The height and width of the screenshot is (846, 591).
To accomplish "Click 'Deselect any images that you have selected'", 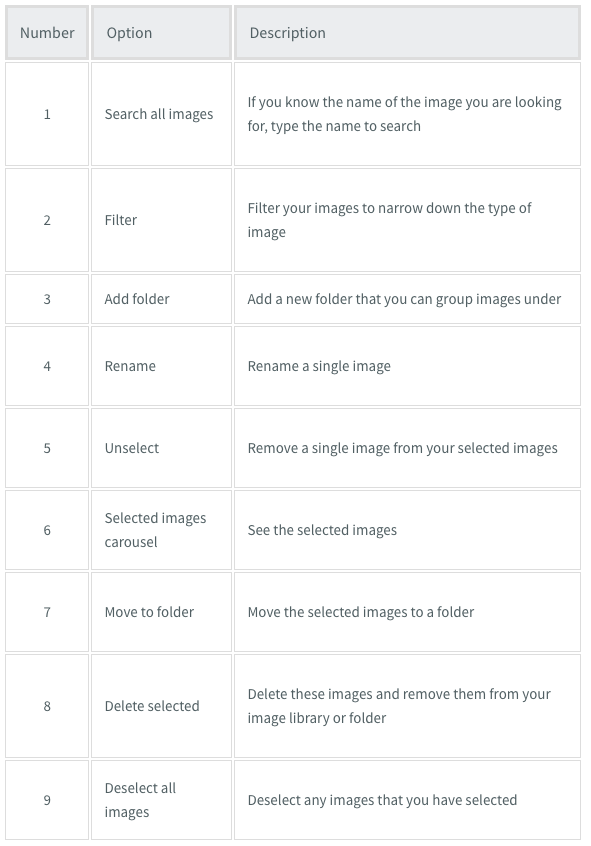I will click(382, 800).
